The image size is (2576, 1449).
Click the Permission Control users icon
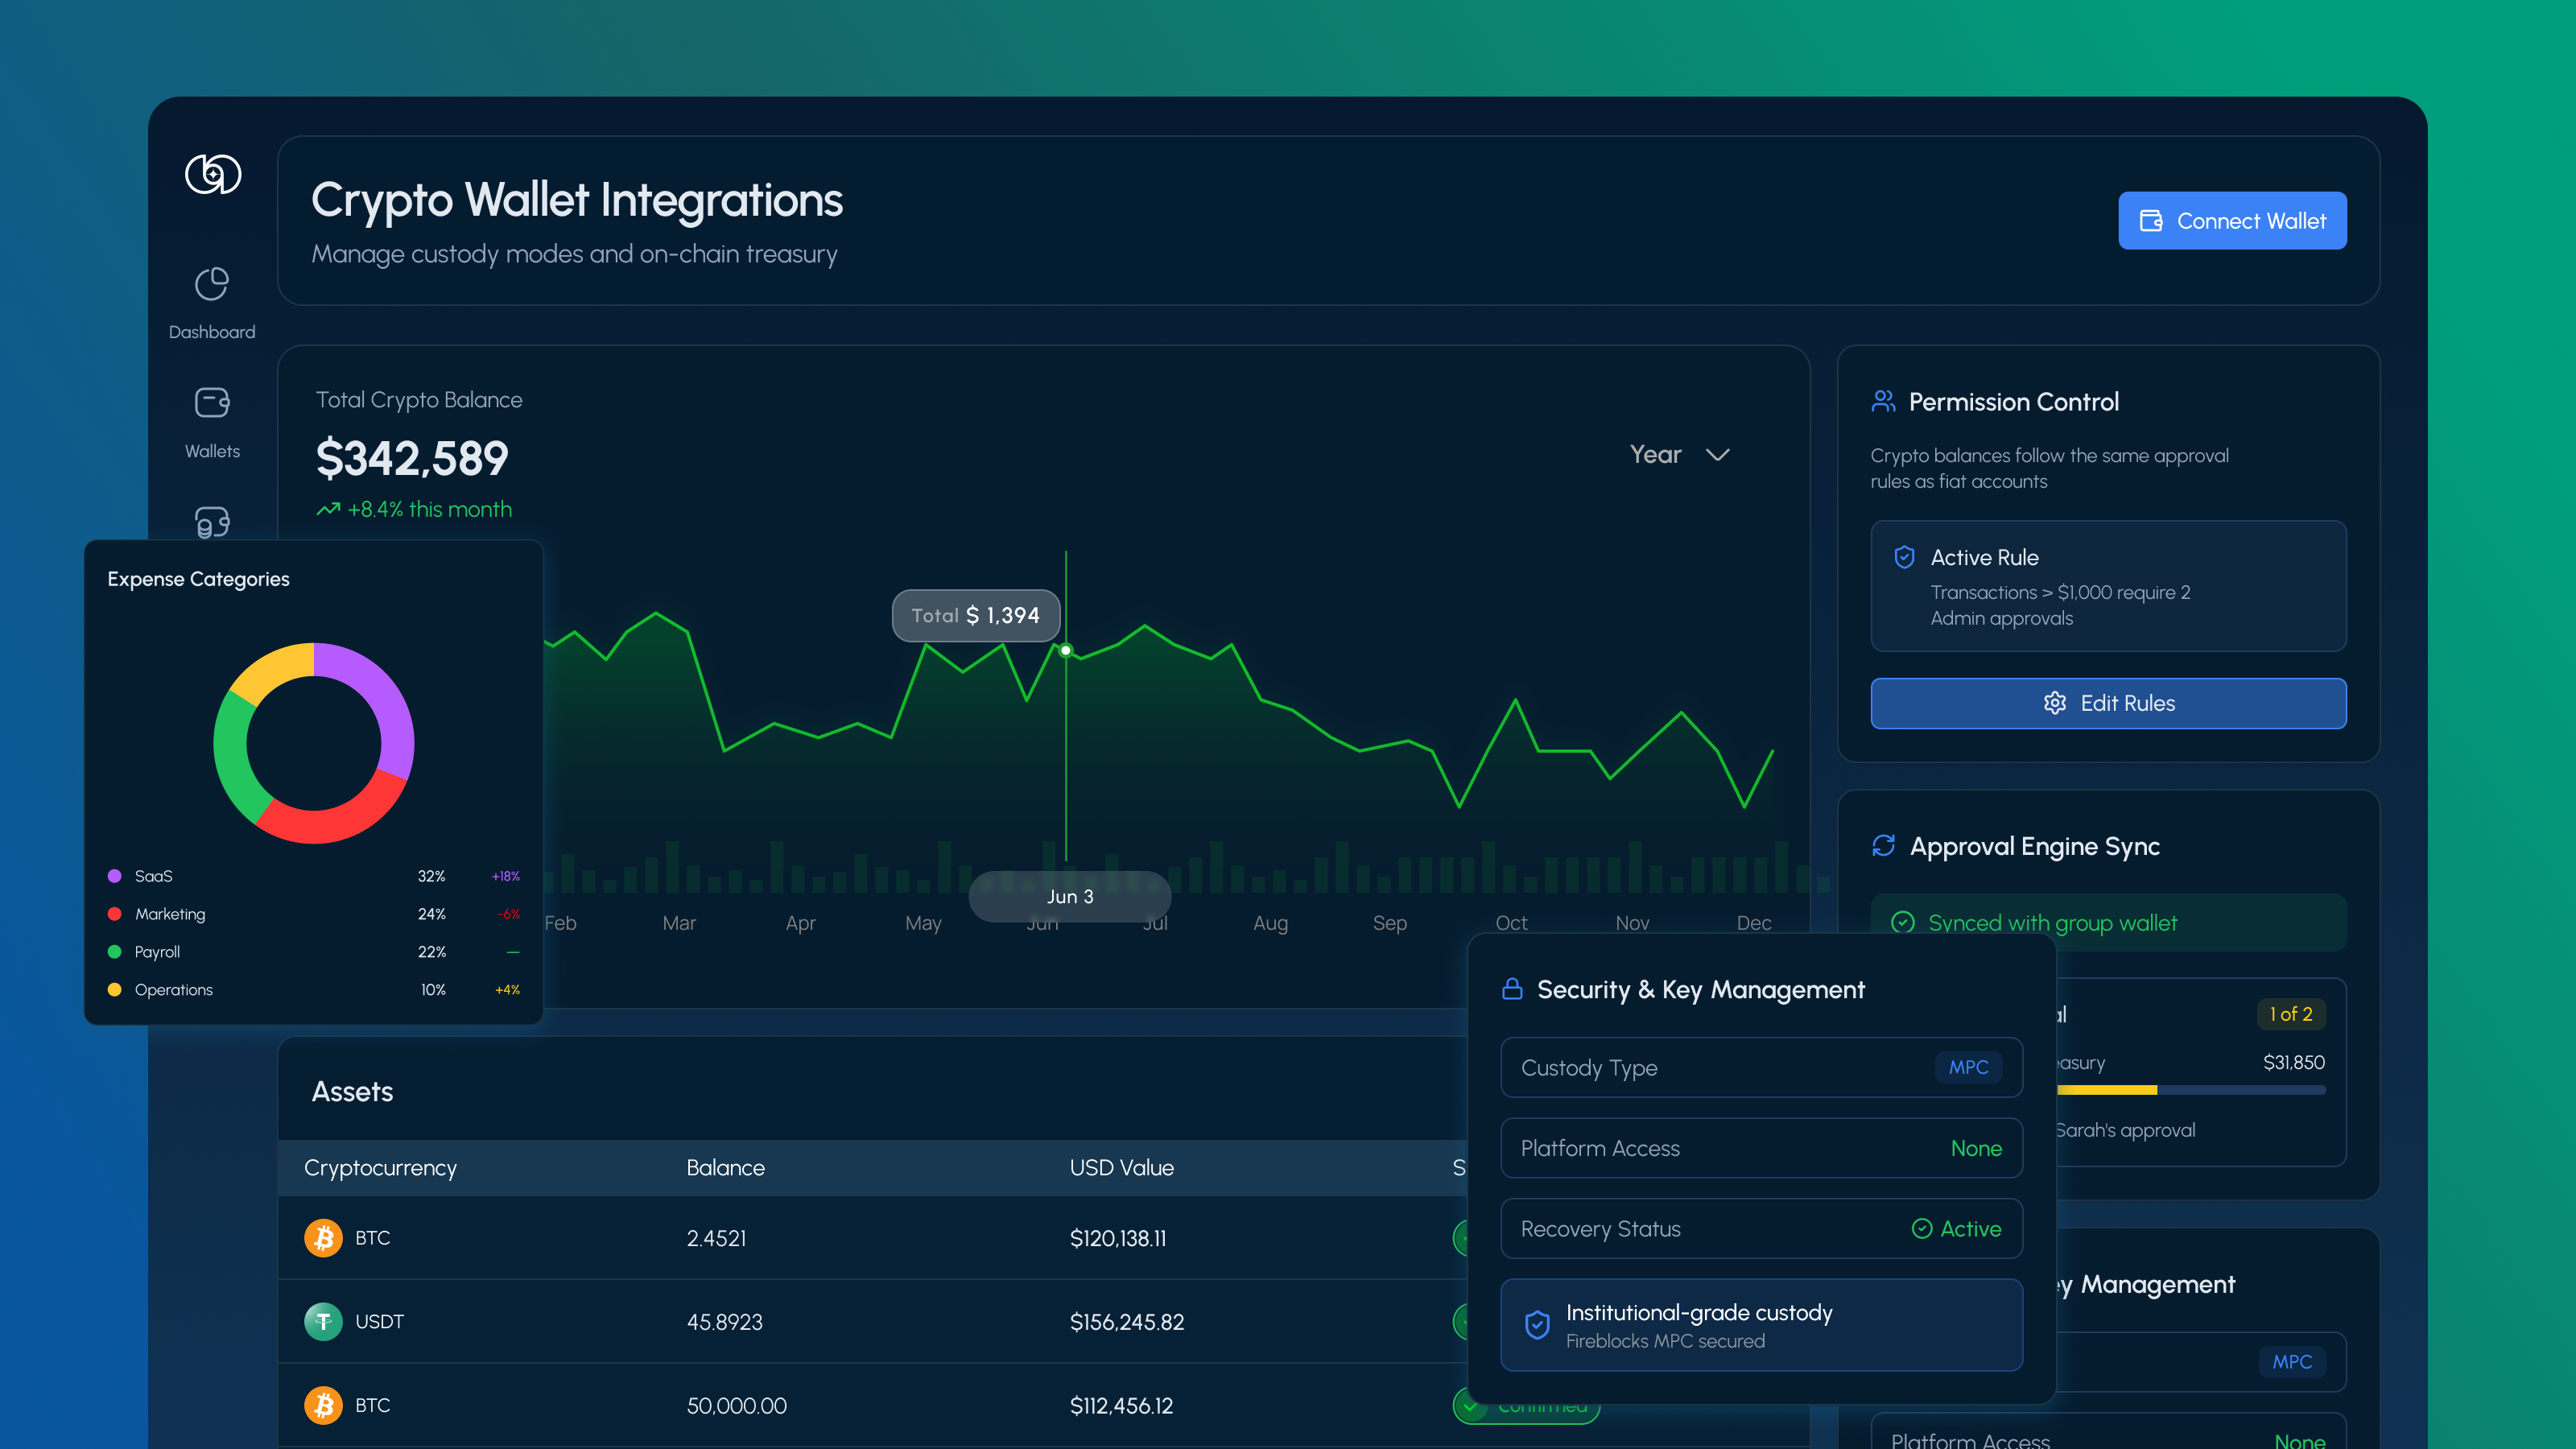point(1883,402)
